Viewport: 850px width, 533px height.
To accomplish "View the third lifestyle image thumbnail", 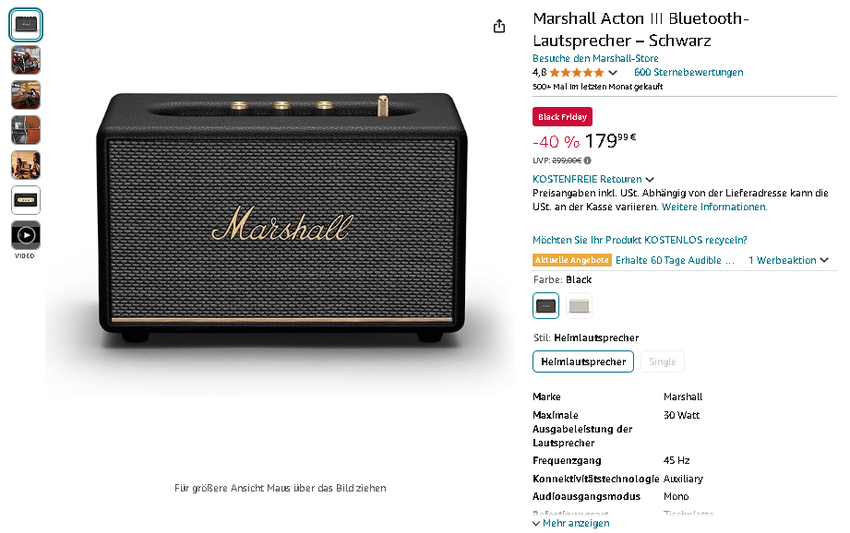I will pyautogui.click(x=26, y=95).
